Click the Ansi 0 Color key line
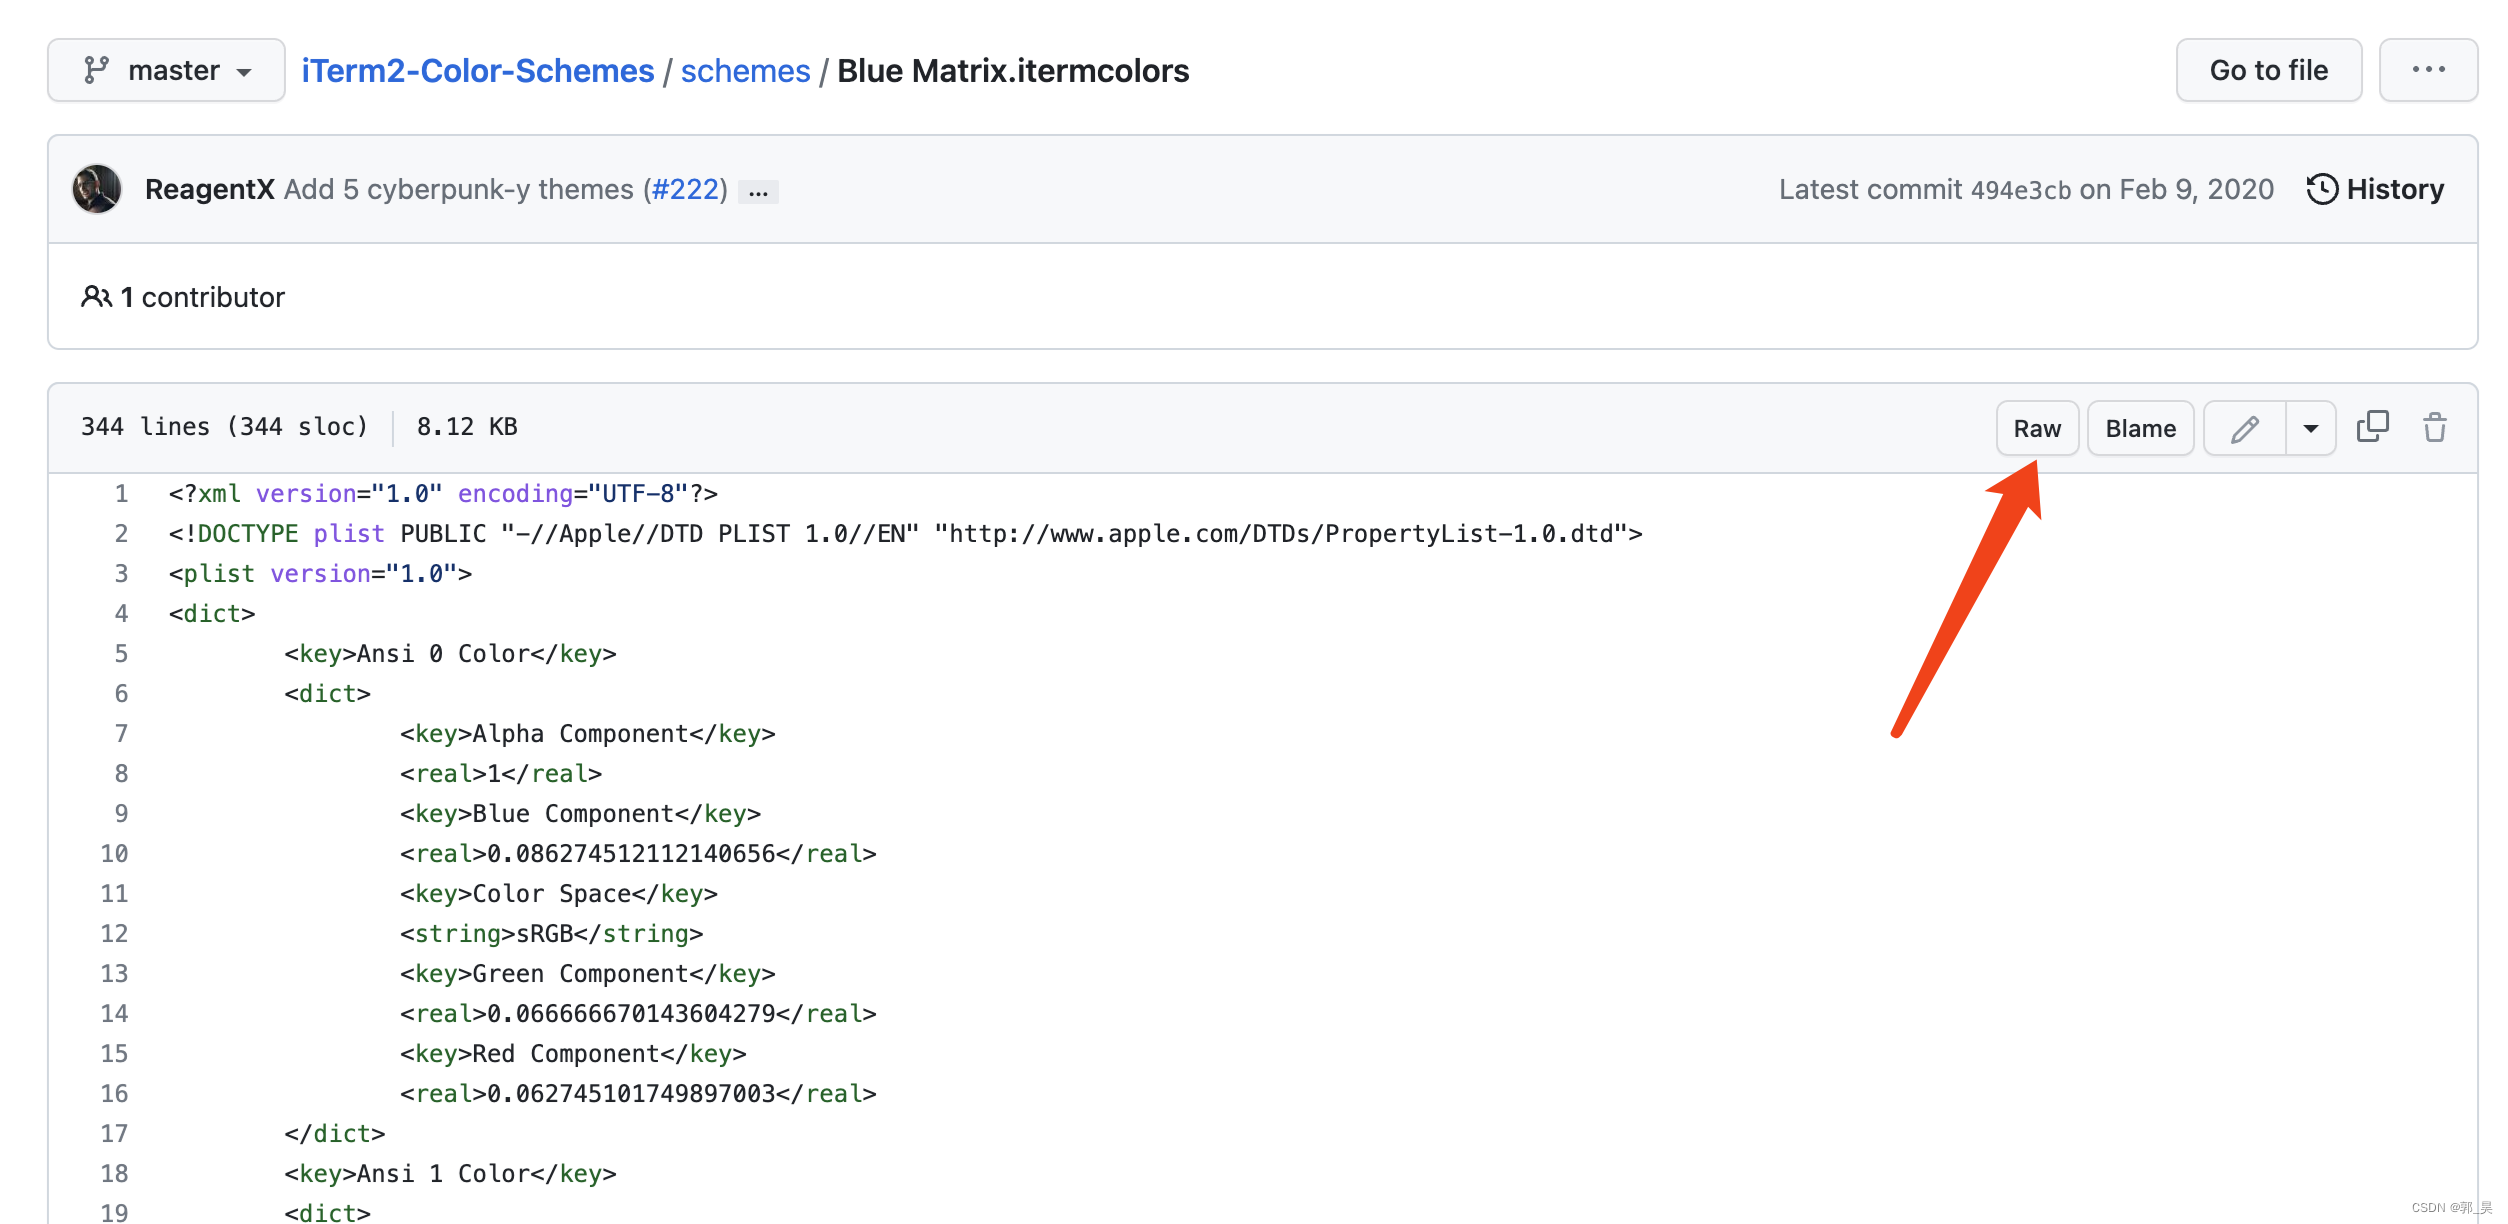 (450, 653)
